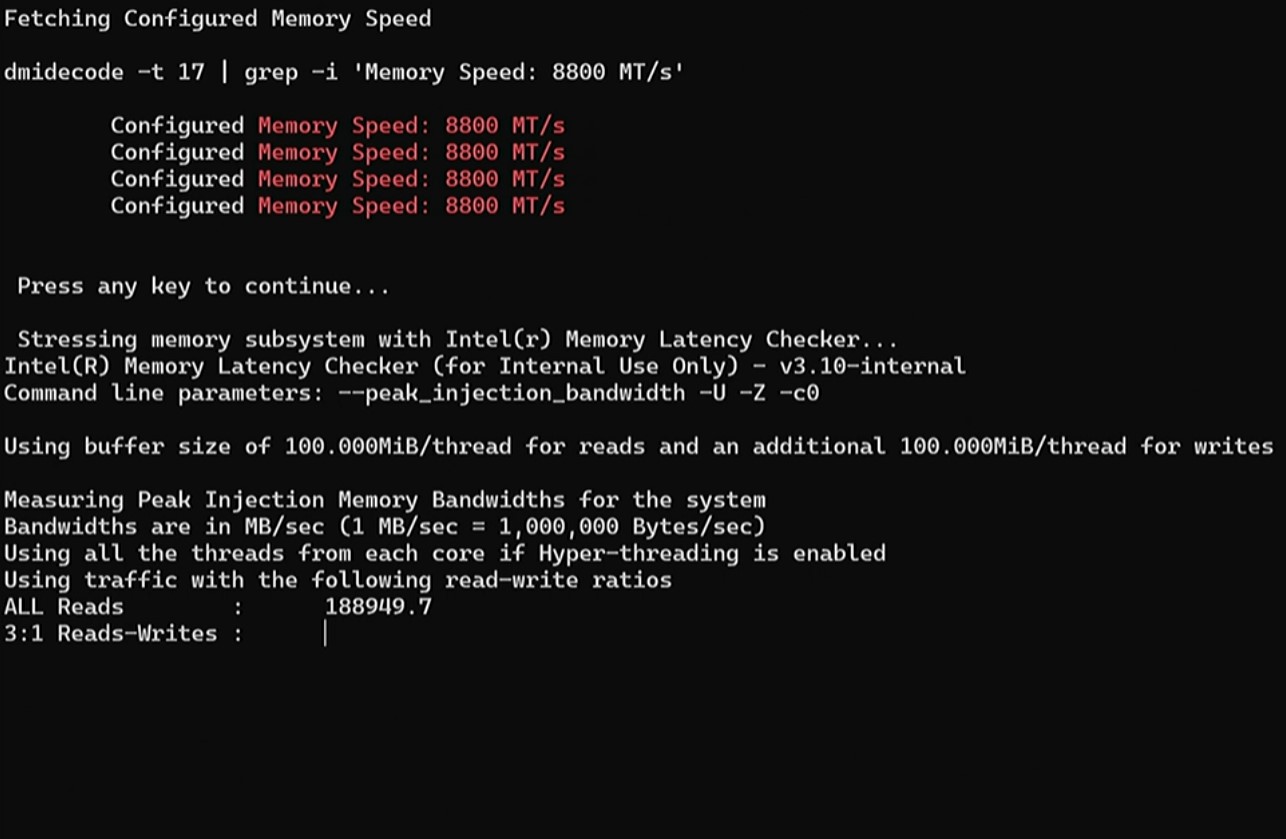Click the blinking text cursor after 3:1 Reads-Writes

325,633
